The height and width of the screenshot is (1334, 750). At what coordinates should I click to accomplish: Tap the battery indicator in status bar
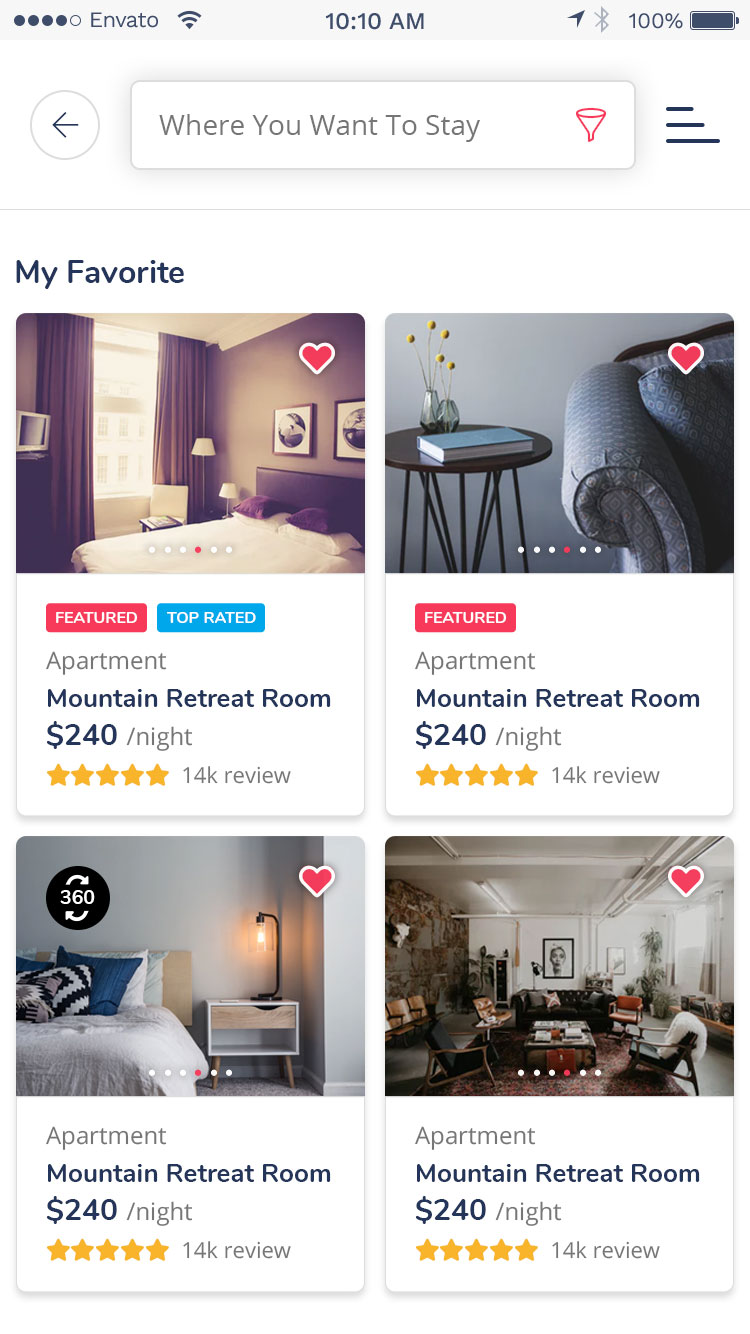point(714,20)
